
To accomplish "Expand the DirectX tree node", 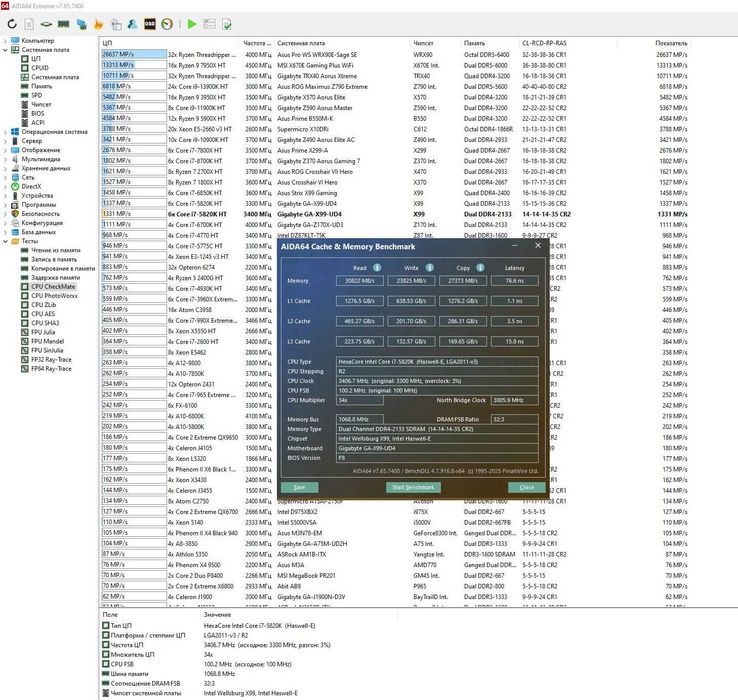I will coord(5,186).
